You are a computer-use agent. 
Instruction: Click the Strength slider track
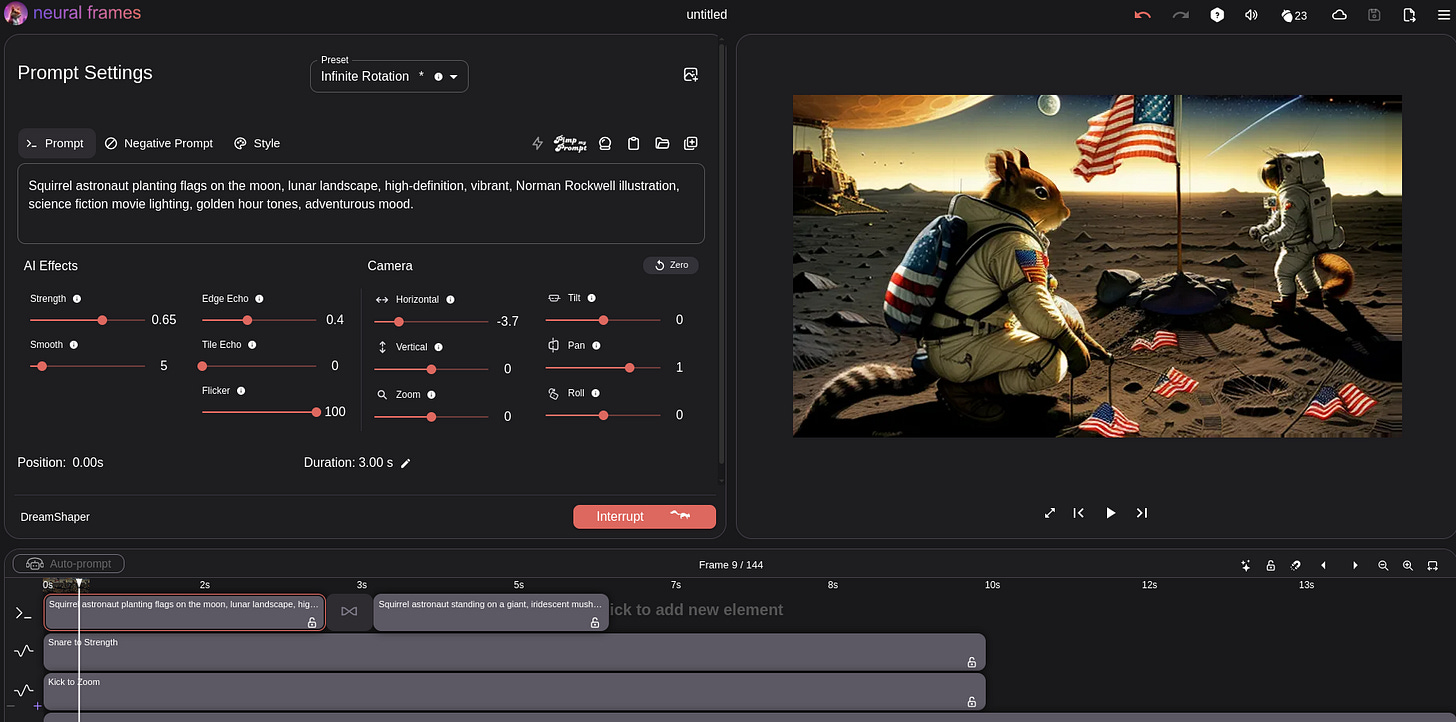click(87, 320)
